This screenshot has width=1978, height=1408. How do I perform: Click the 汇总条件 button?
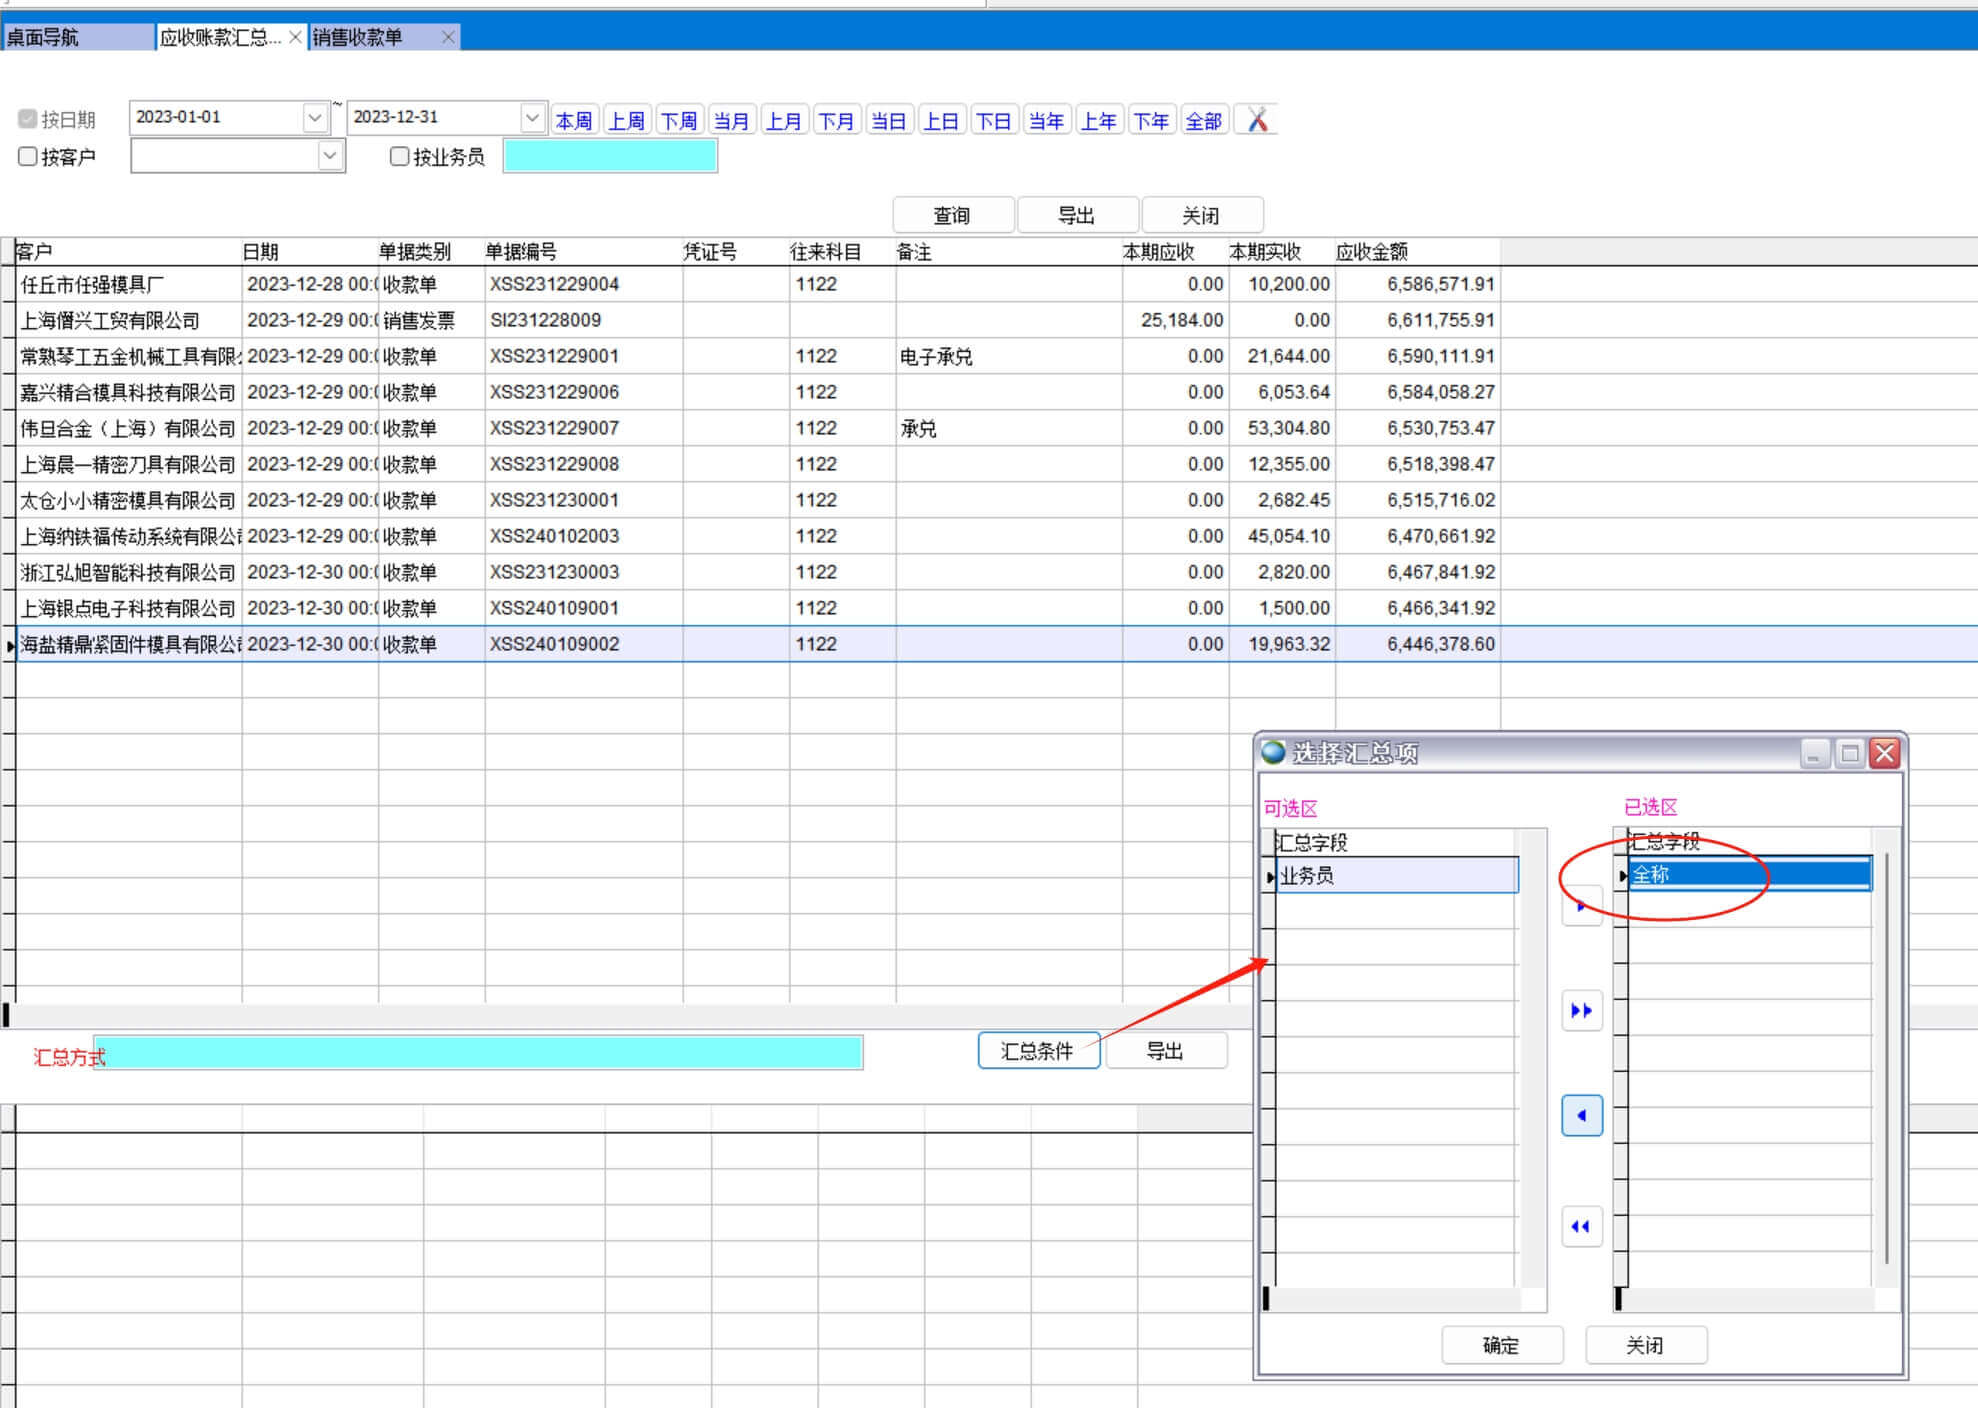point(1037,1050)
